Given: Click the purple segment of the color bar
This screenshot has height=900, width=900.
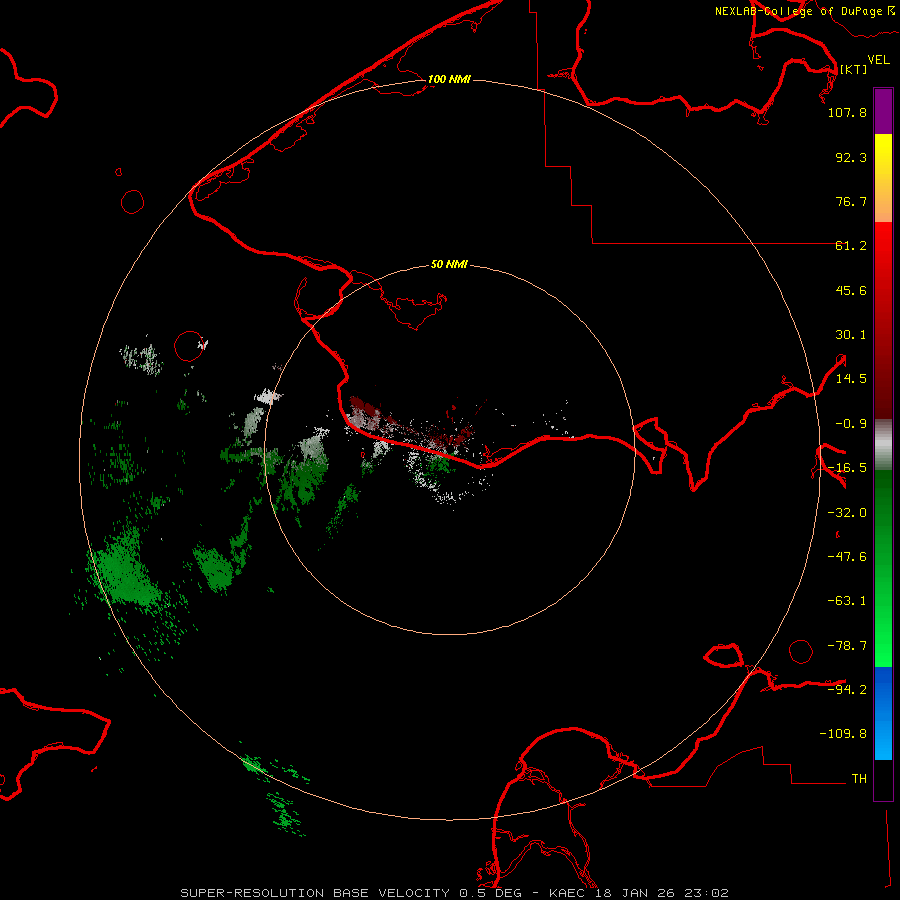Looking at the screenshot, I should pos(883,112).
